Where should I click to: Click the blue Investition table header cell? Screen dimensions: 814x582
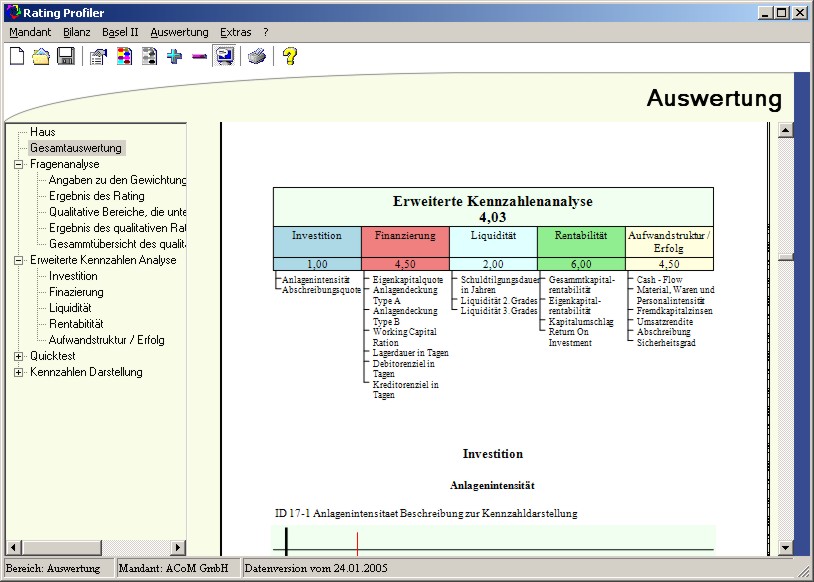pyautogui.click(x=317, y=241)
